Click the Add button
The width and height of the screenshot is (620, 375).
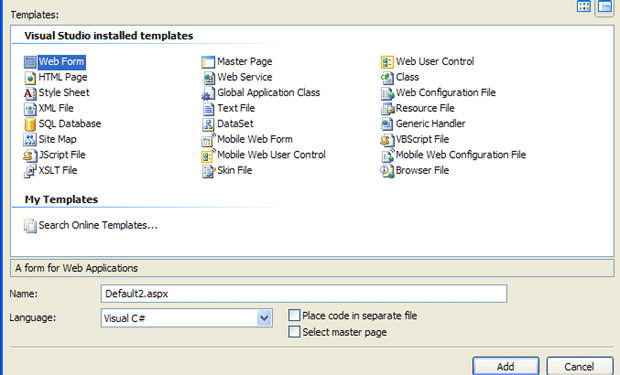coord(506,366)
